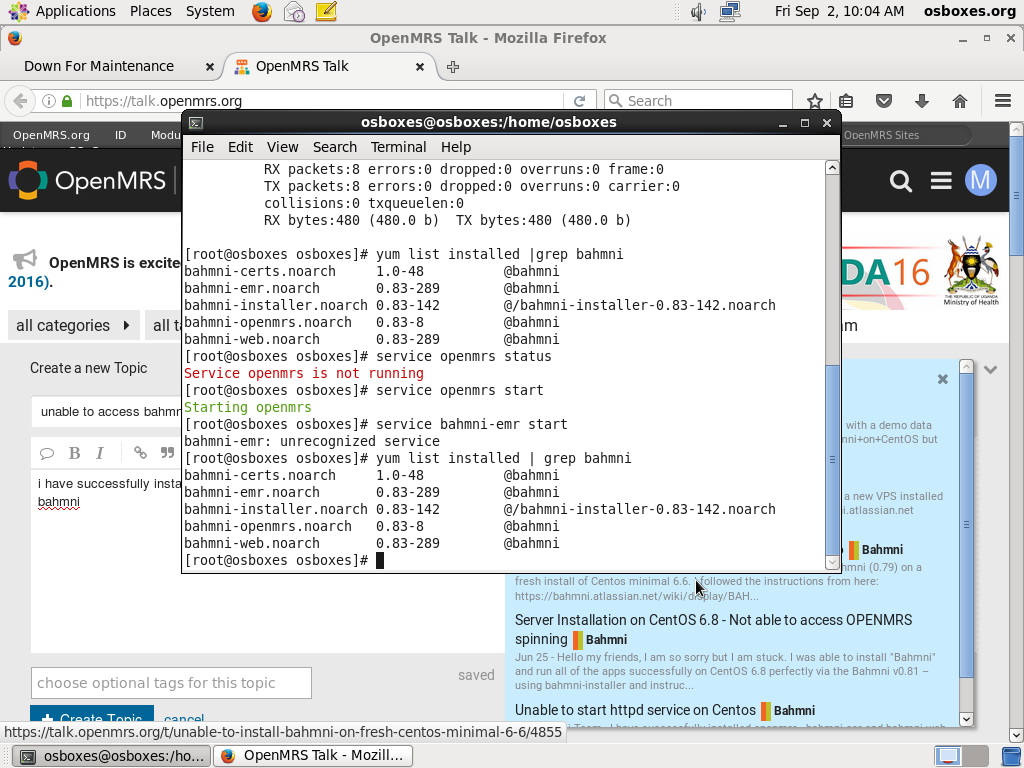1024x768 pixels.
Task: Click the OpenMRS logo
Action: 88,180
